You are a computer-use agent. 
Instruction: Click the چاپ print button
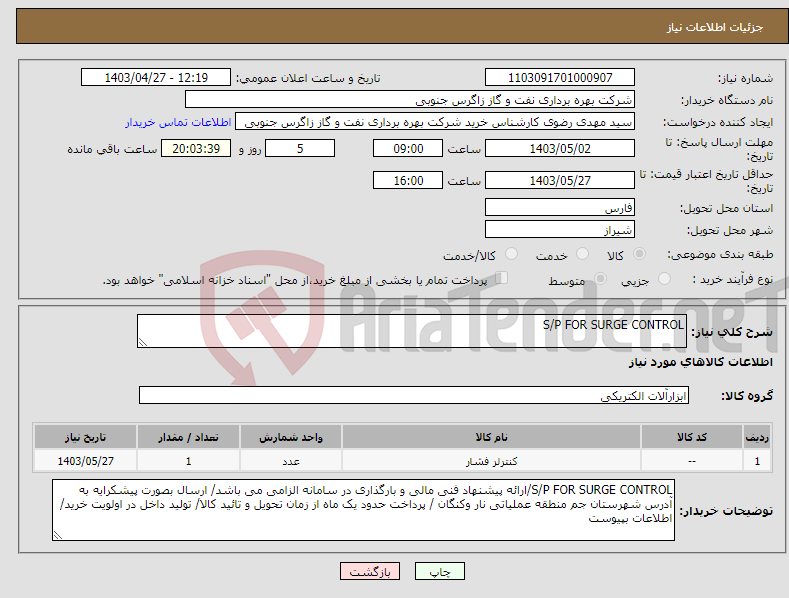pos(440,572)
